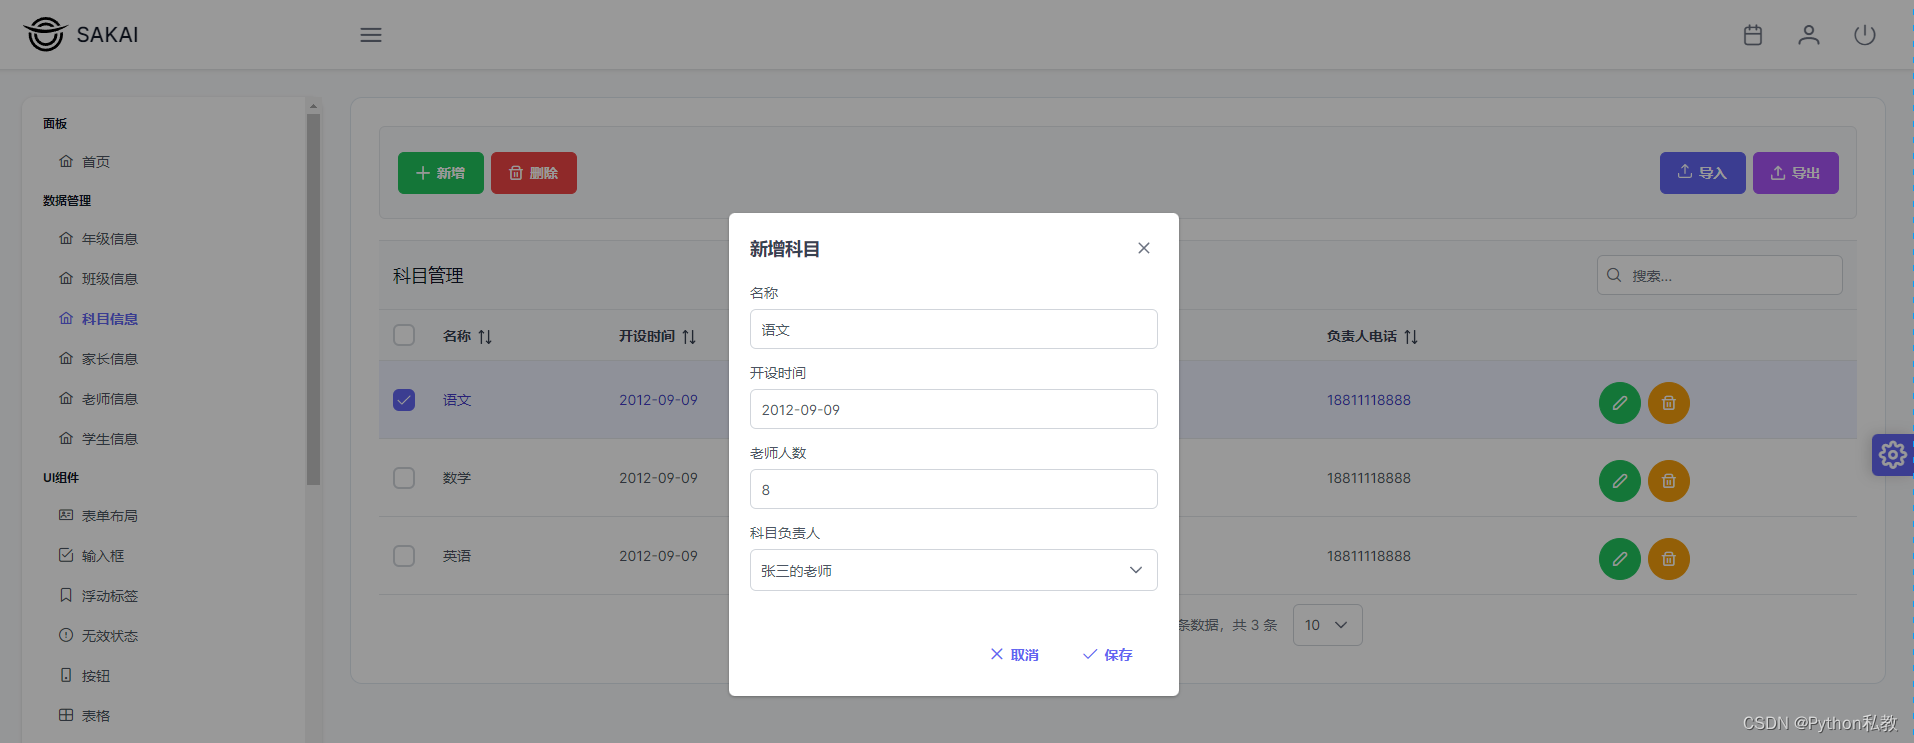Go to 学生信息 in sidebar
This screenshot has height=743, width=1914.
point(110,439)
